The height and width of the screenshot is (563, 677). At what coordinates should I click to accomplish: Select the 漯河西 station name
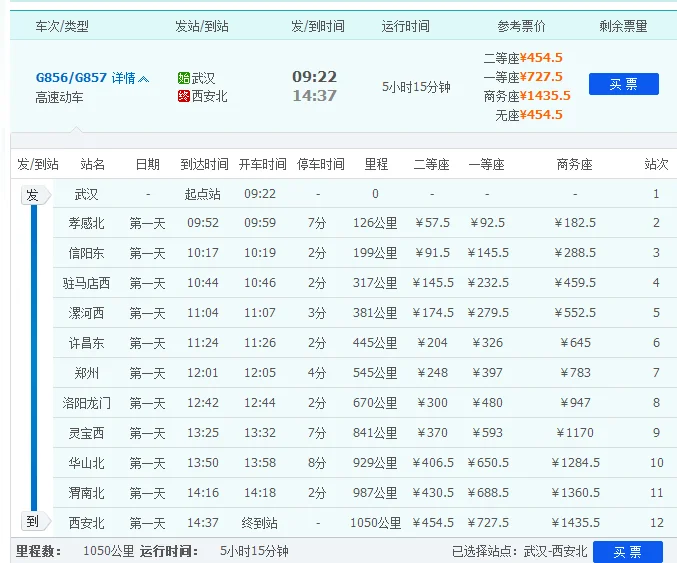(x=86, y=313)
